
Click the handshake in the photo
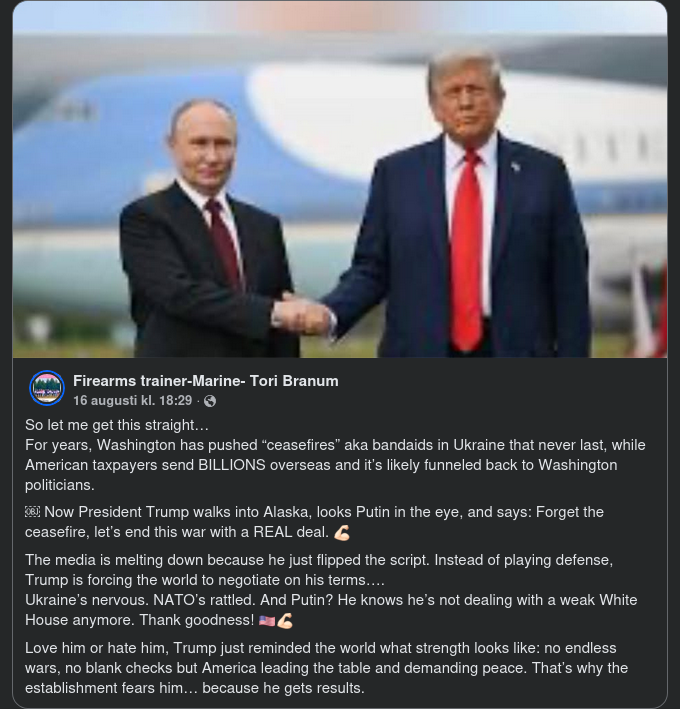[302, 313]
